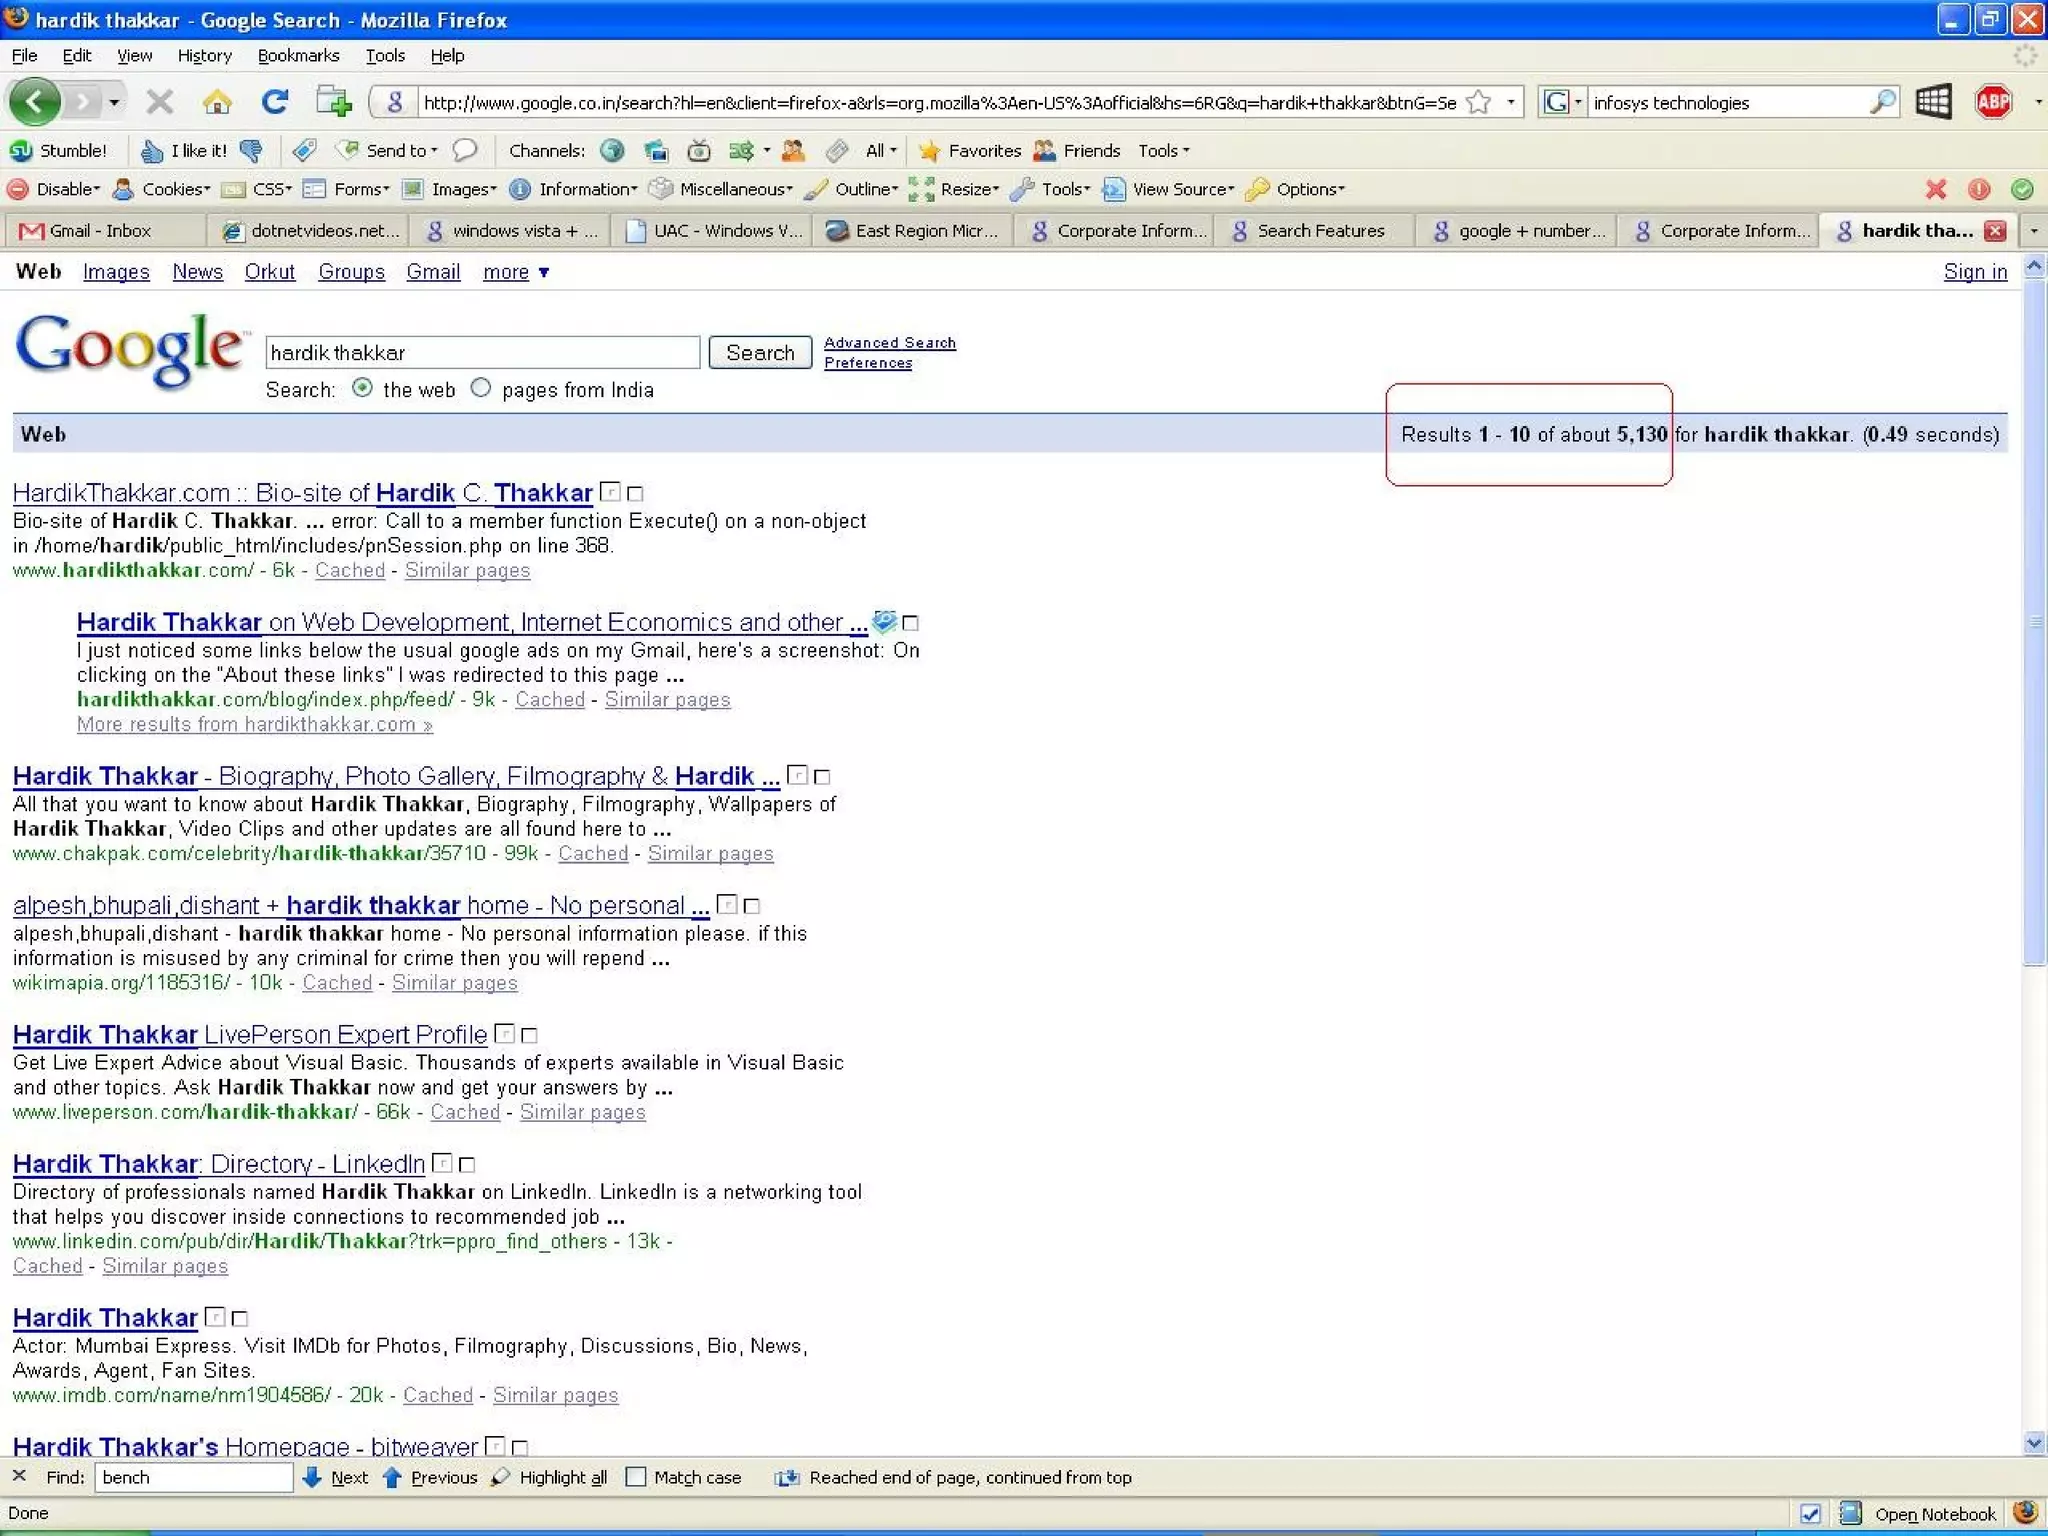Switch to the Gmail - Inbox tab
The image size is (2048, 1536).
coord(100,231)
